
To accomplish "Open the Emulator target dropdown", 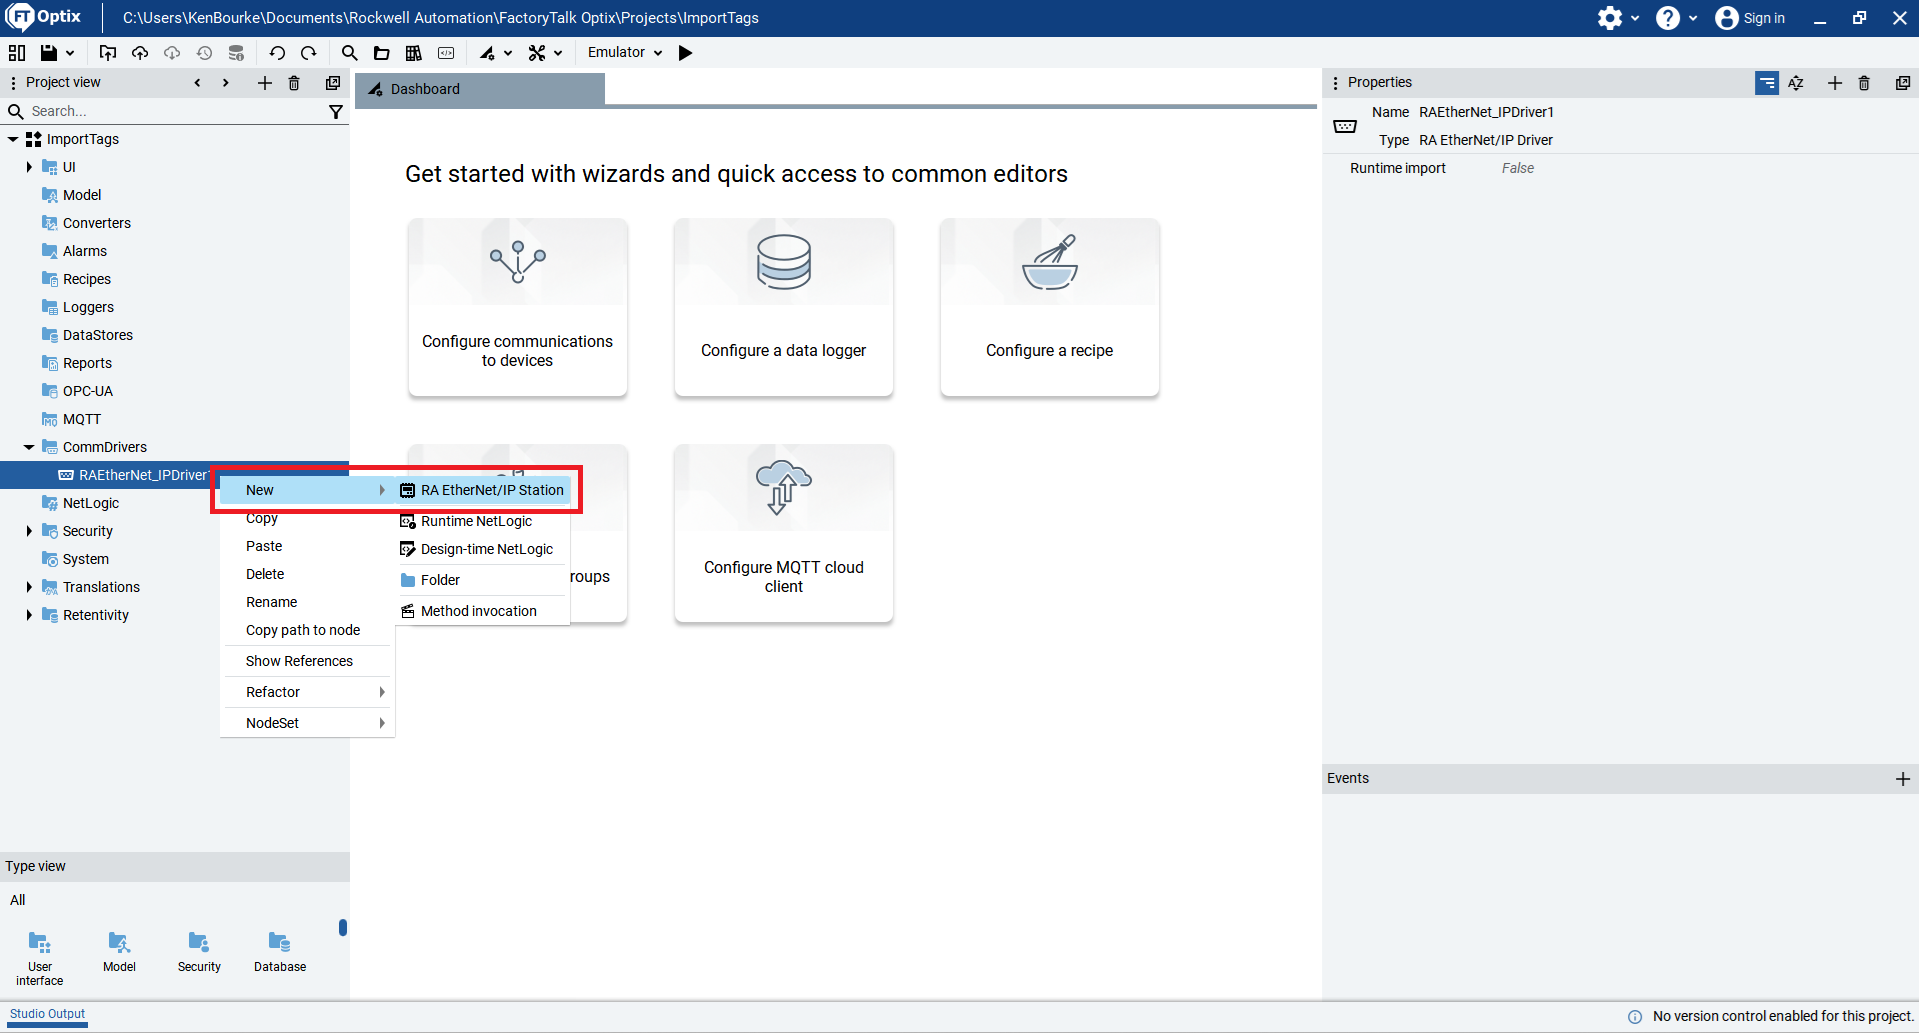I will [x=625, y=53].
